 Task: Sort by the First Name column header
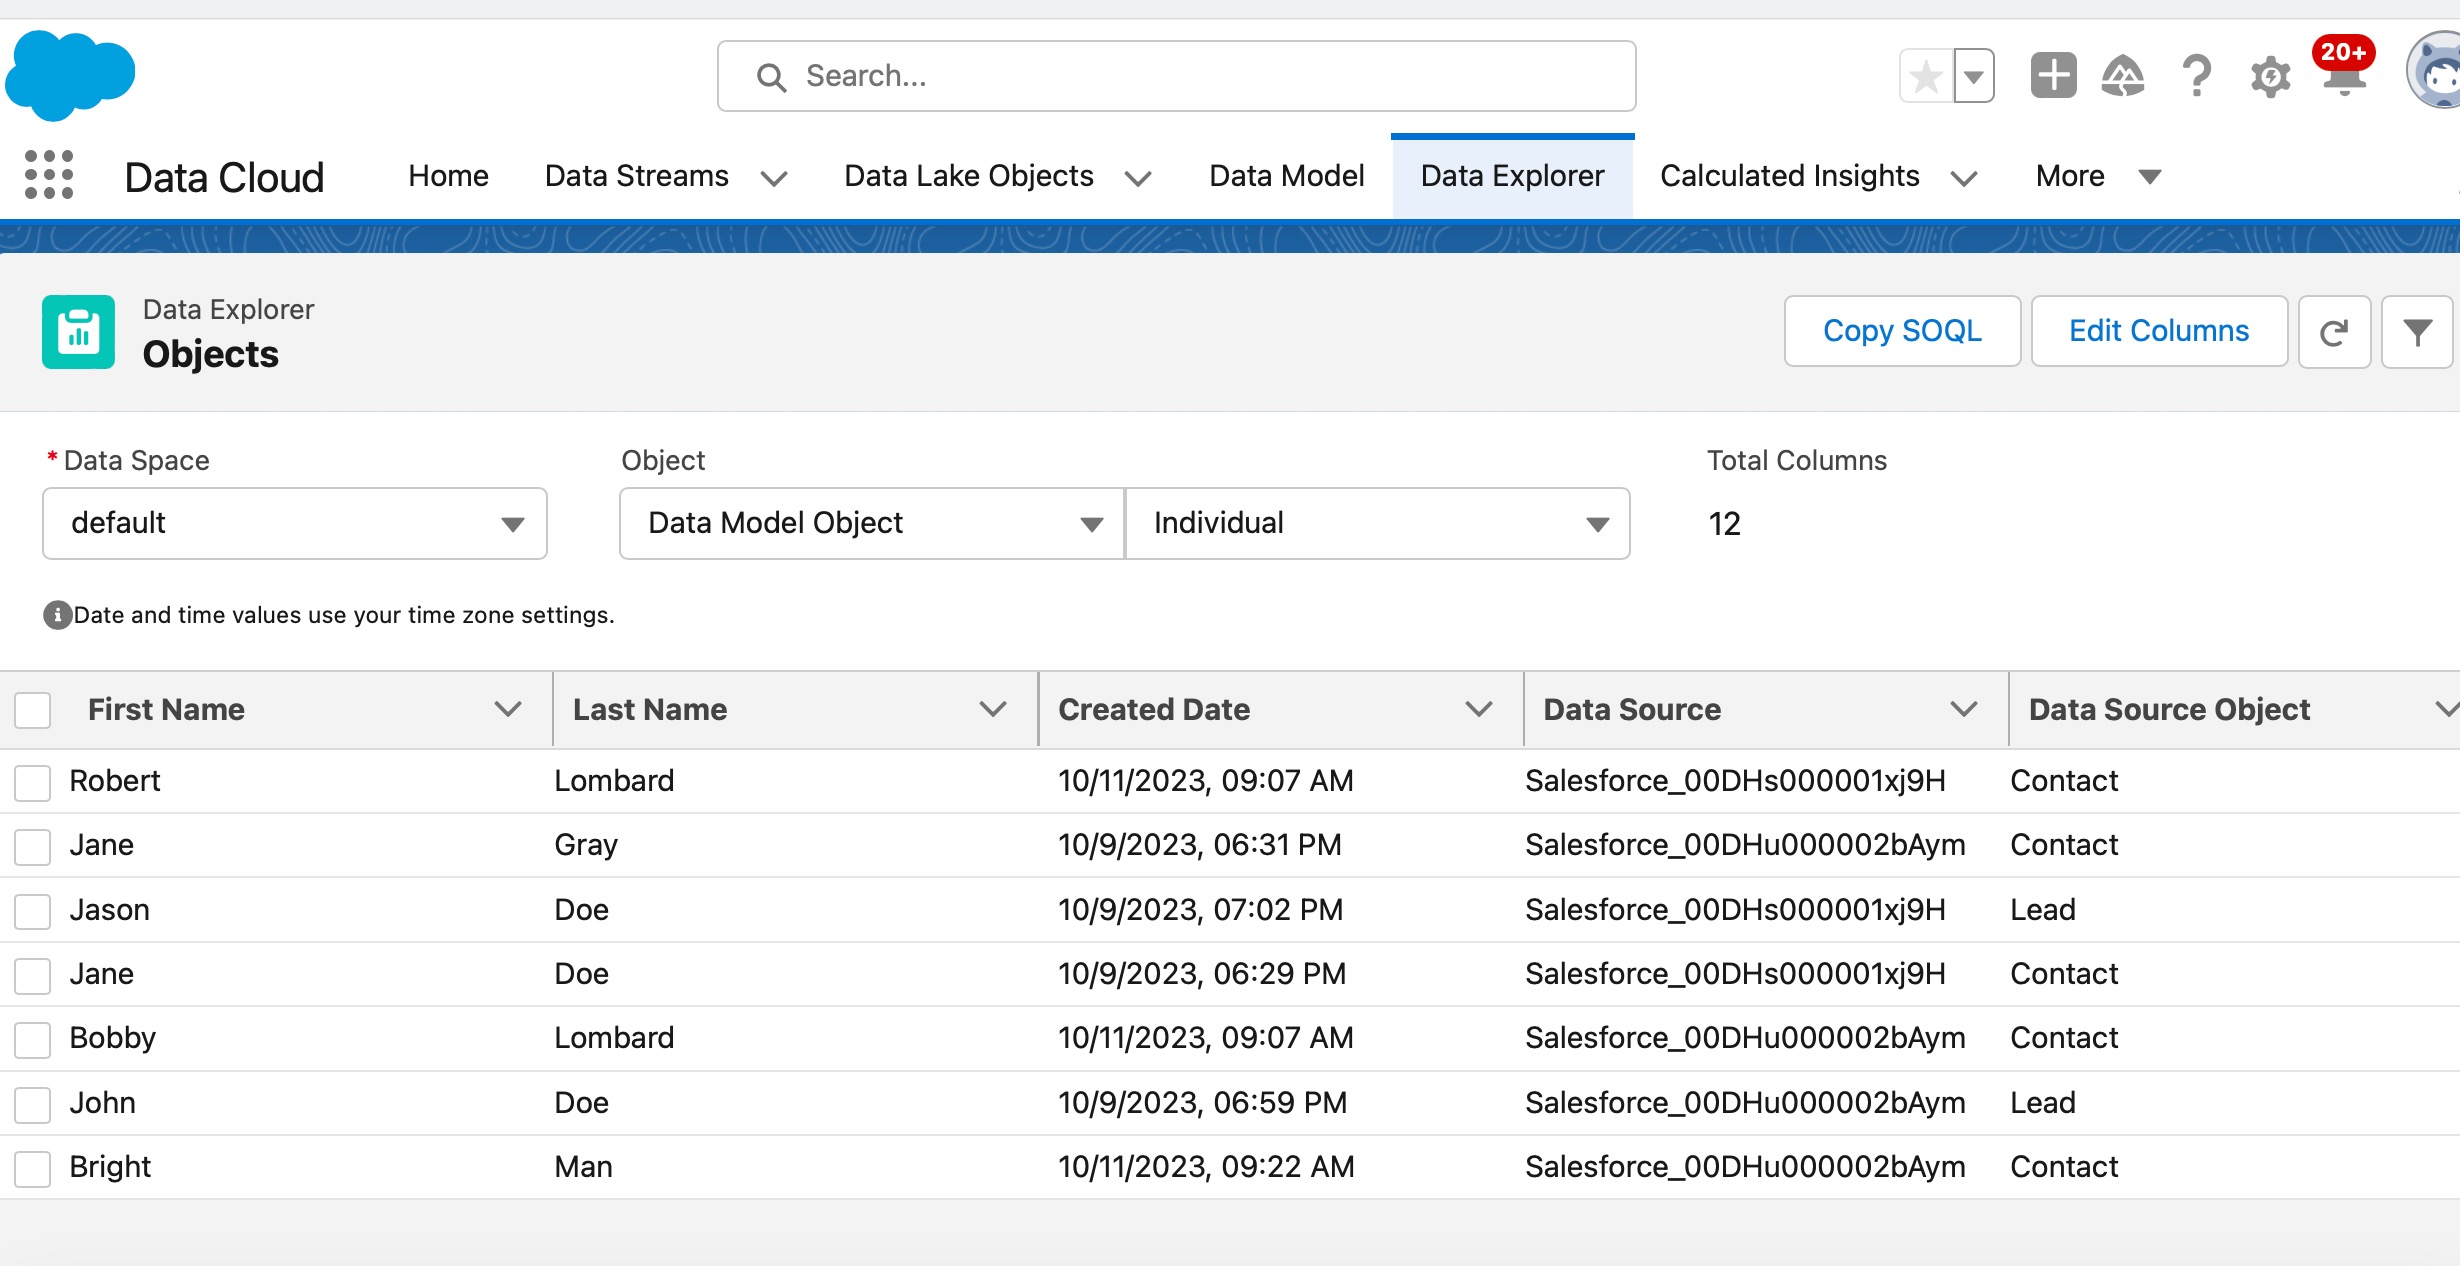(x=166, y=709)
